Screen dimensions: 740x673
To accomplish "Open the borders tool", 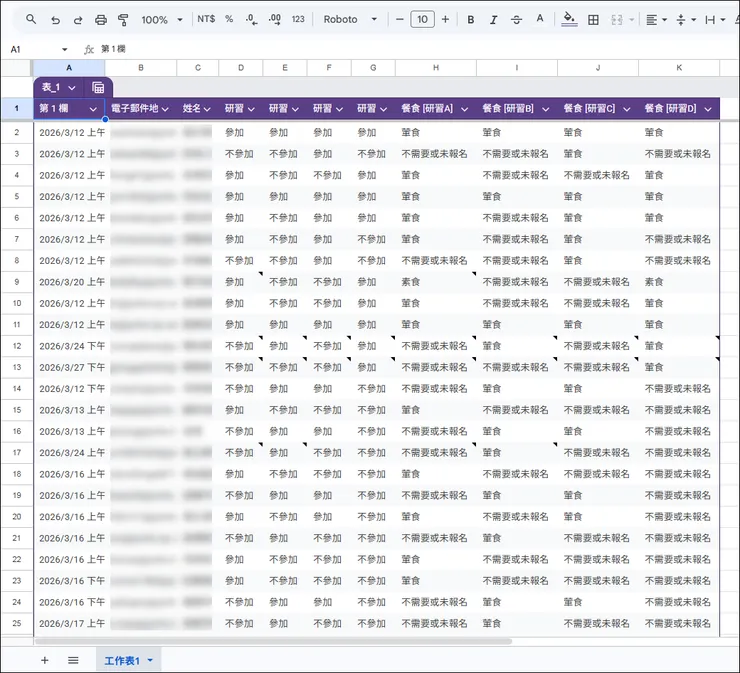I will pos(593,19).
